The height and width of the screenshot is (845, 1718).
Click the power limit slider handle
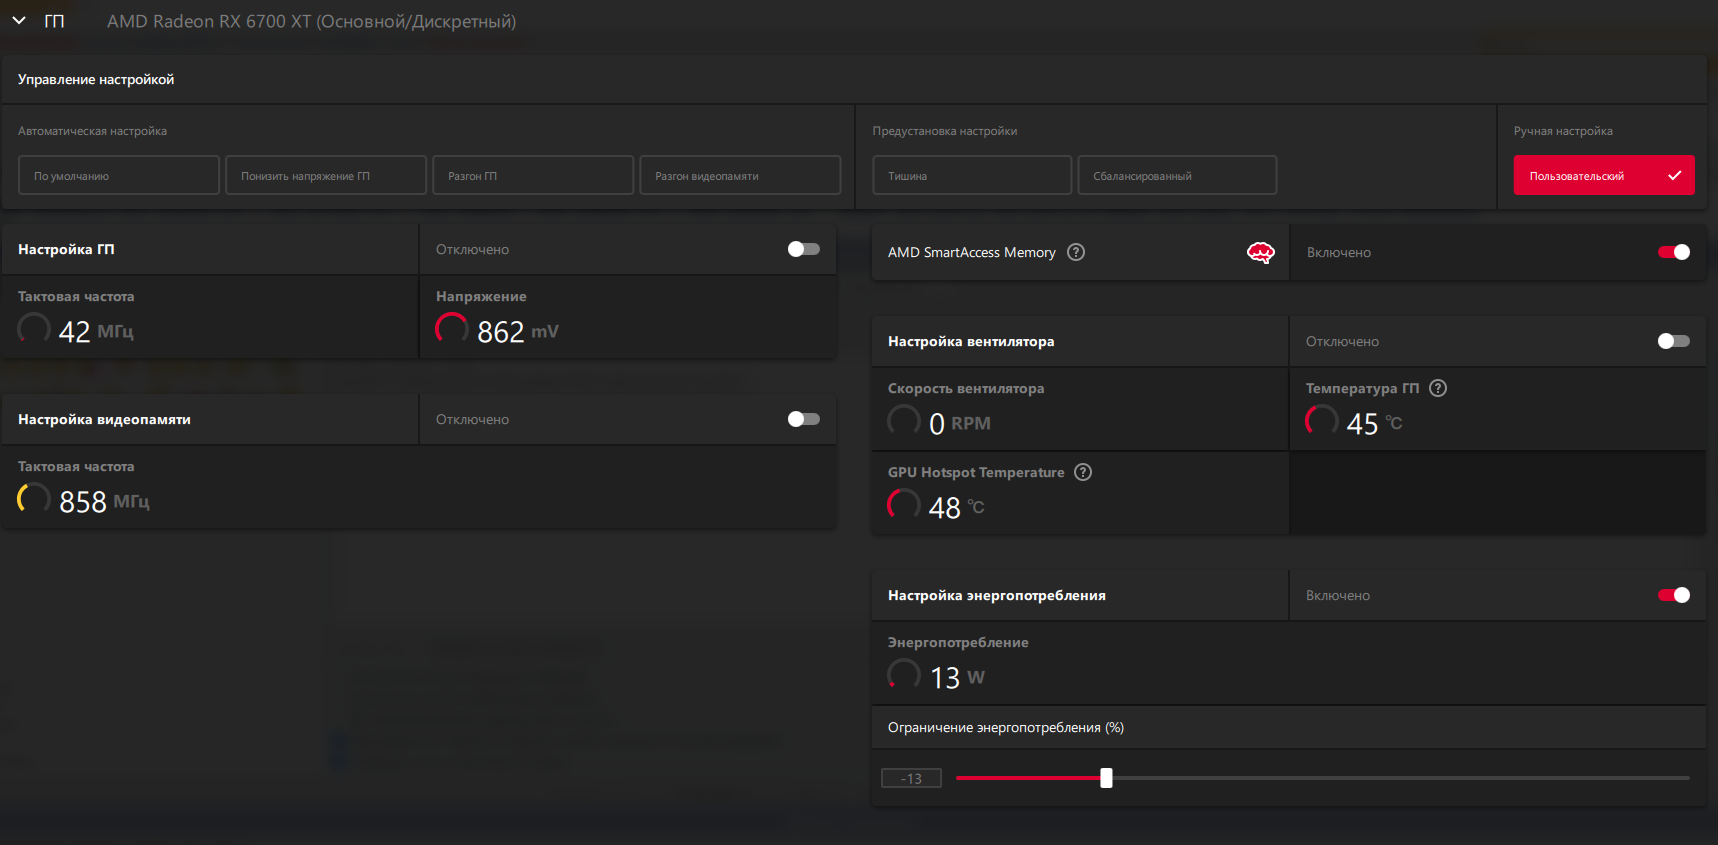(1106, 778)
